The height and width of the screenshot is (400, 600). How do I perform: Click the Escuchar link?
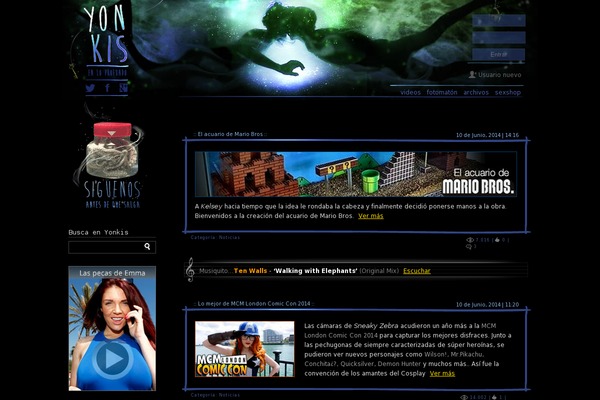coord(417,271)
